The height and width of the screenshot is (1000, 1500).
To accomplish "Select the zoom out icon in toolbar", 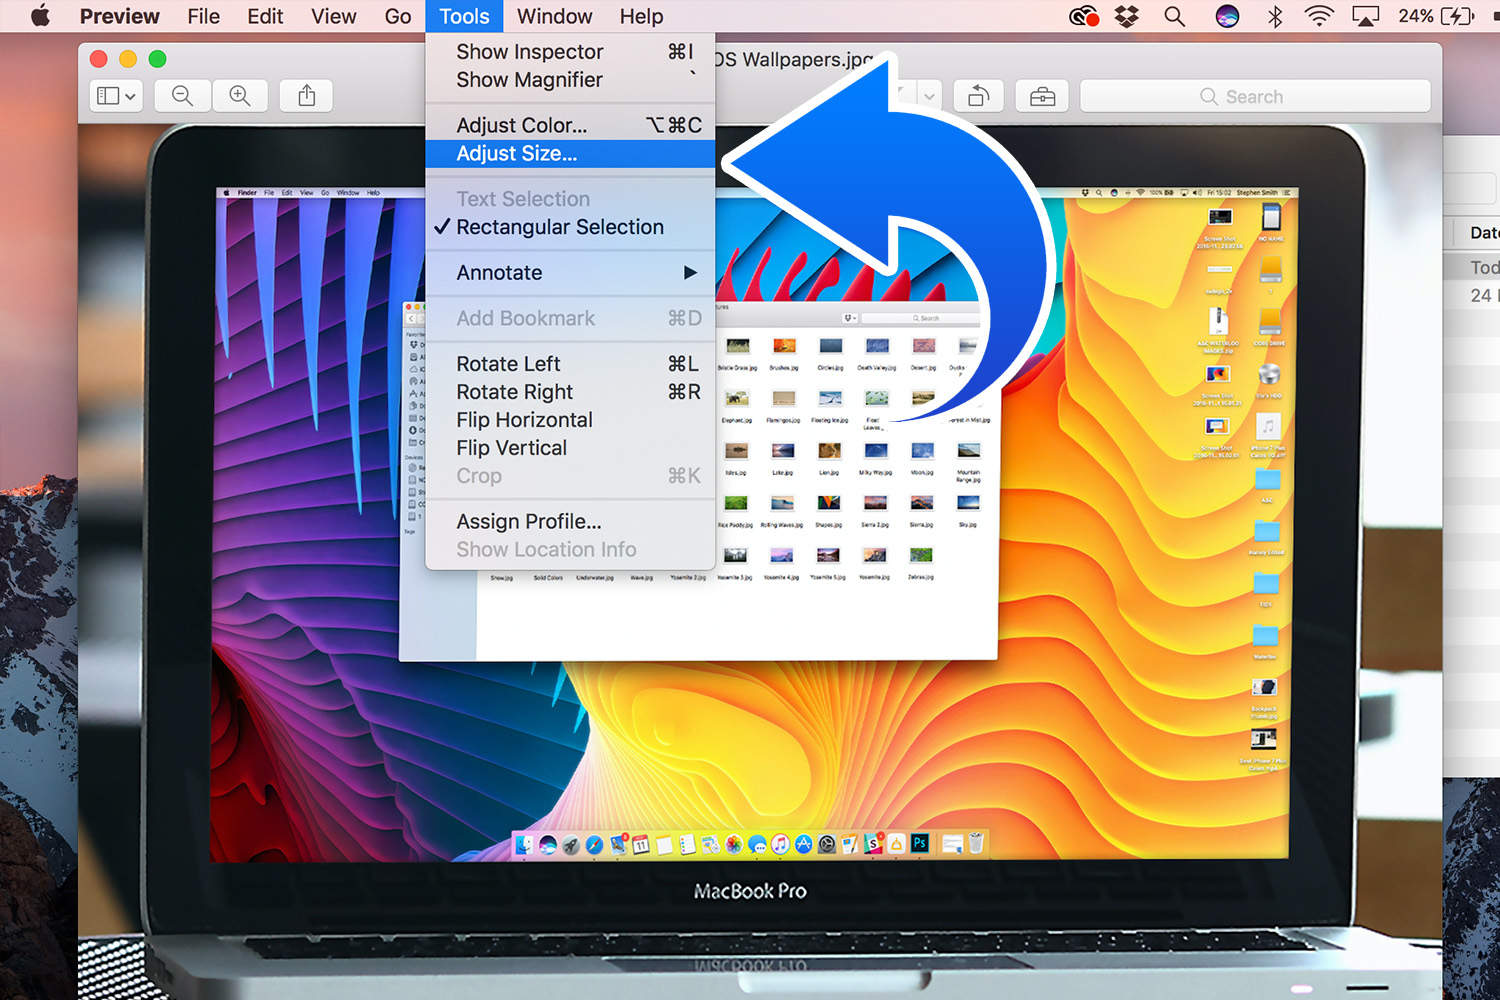I will pyautogui.click(x=182, y=95).
